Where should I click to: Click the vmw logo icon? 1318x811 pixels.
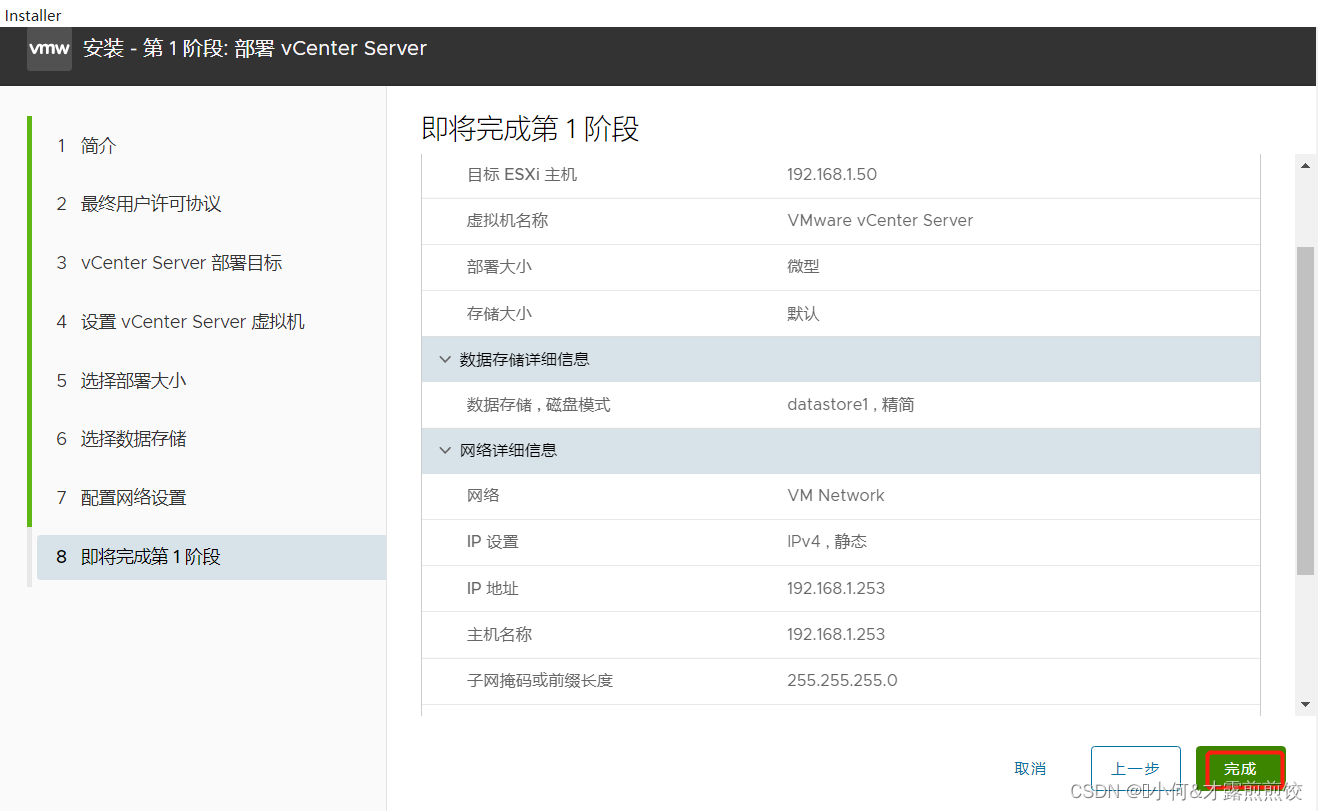(x=49, y=49)
